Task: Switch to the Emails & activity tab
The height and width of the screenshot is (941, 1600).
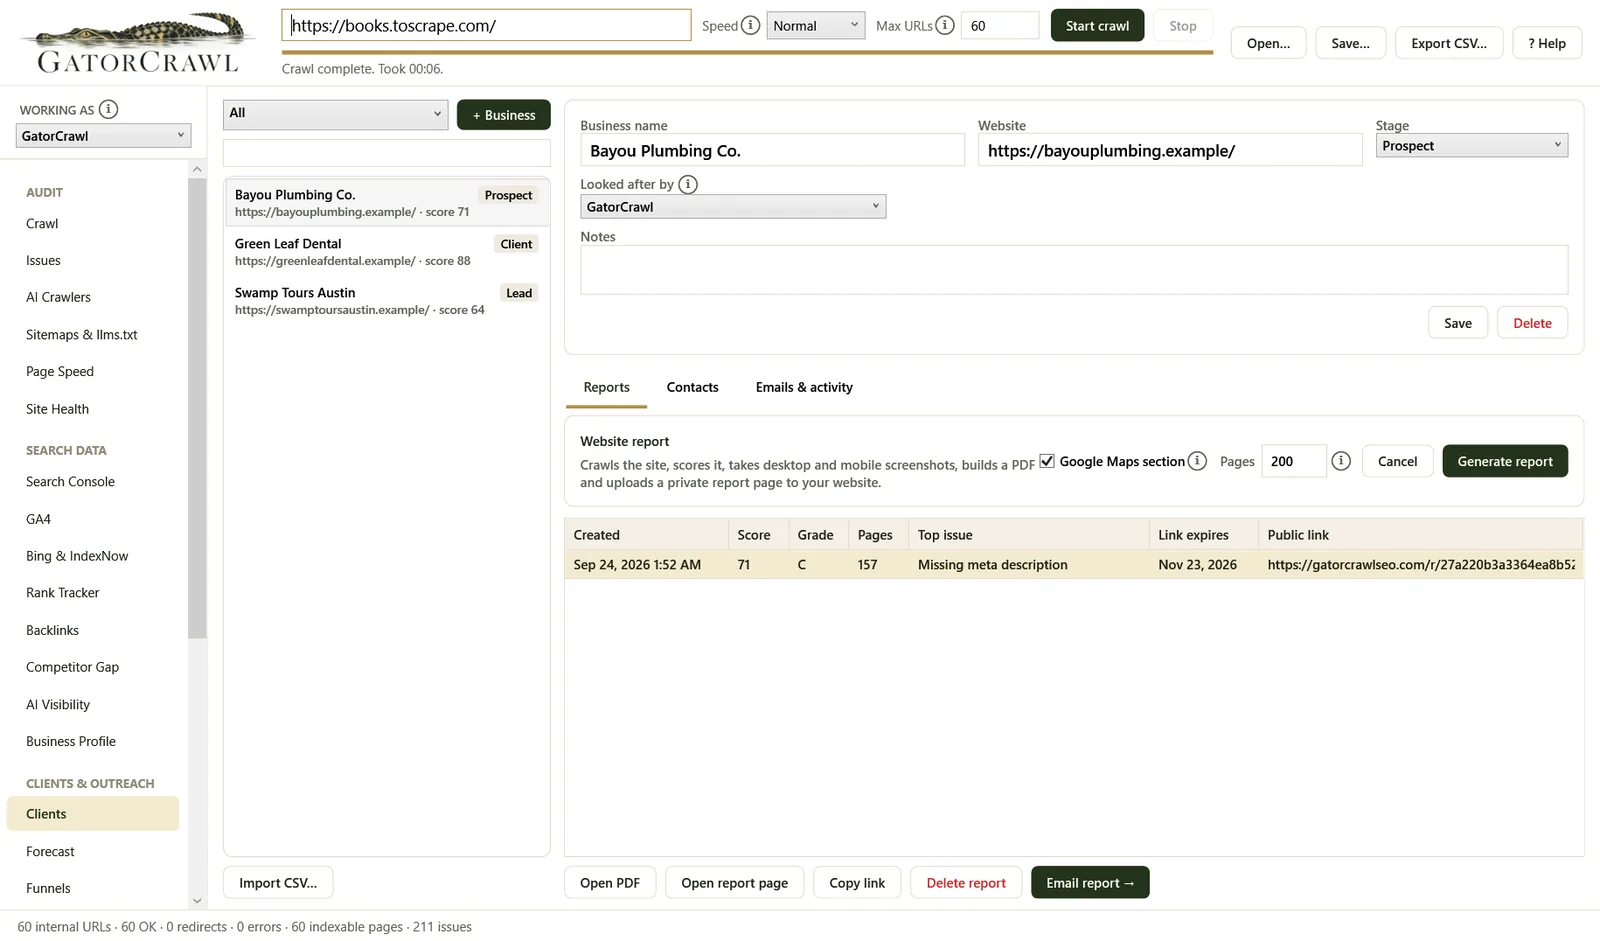Action: 804,388
